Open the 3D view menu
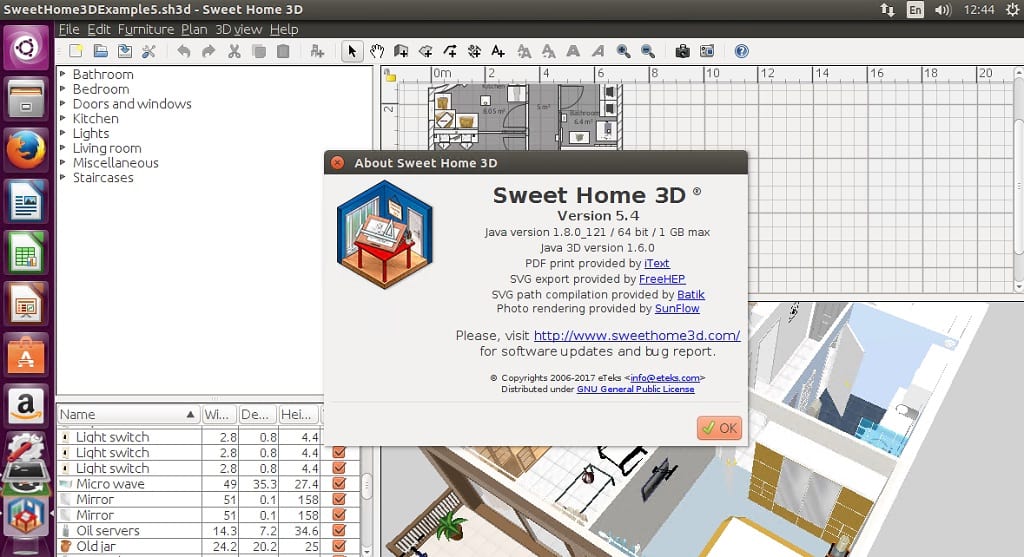 [238, 29]
